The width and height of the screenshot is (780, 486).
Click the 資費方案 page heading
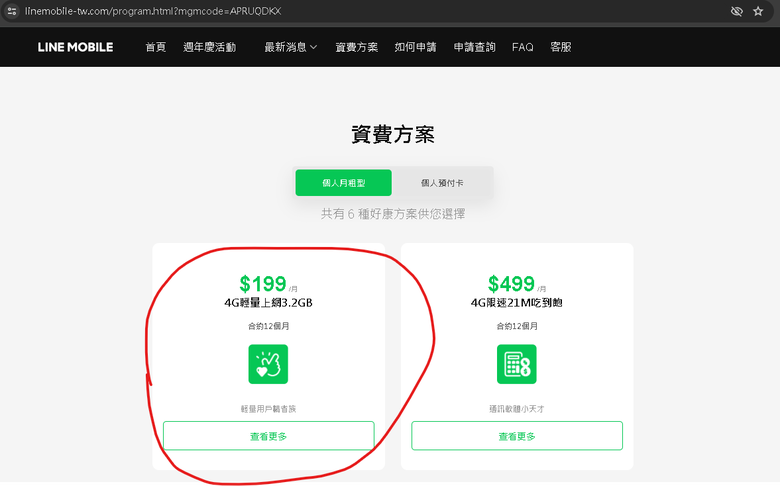(393, 134)
